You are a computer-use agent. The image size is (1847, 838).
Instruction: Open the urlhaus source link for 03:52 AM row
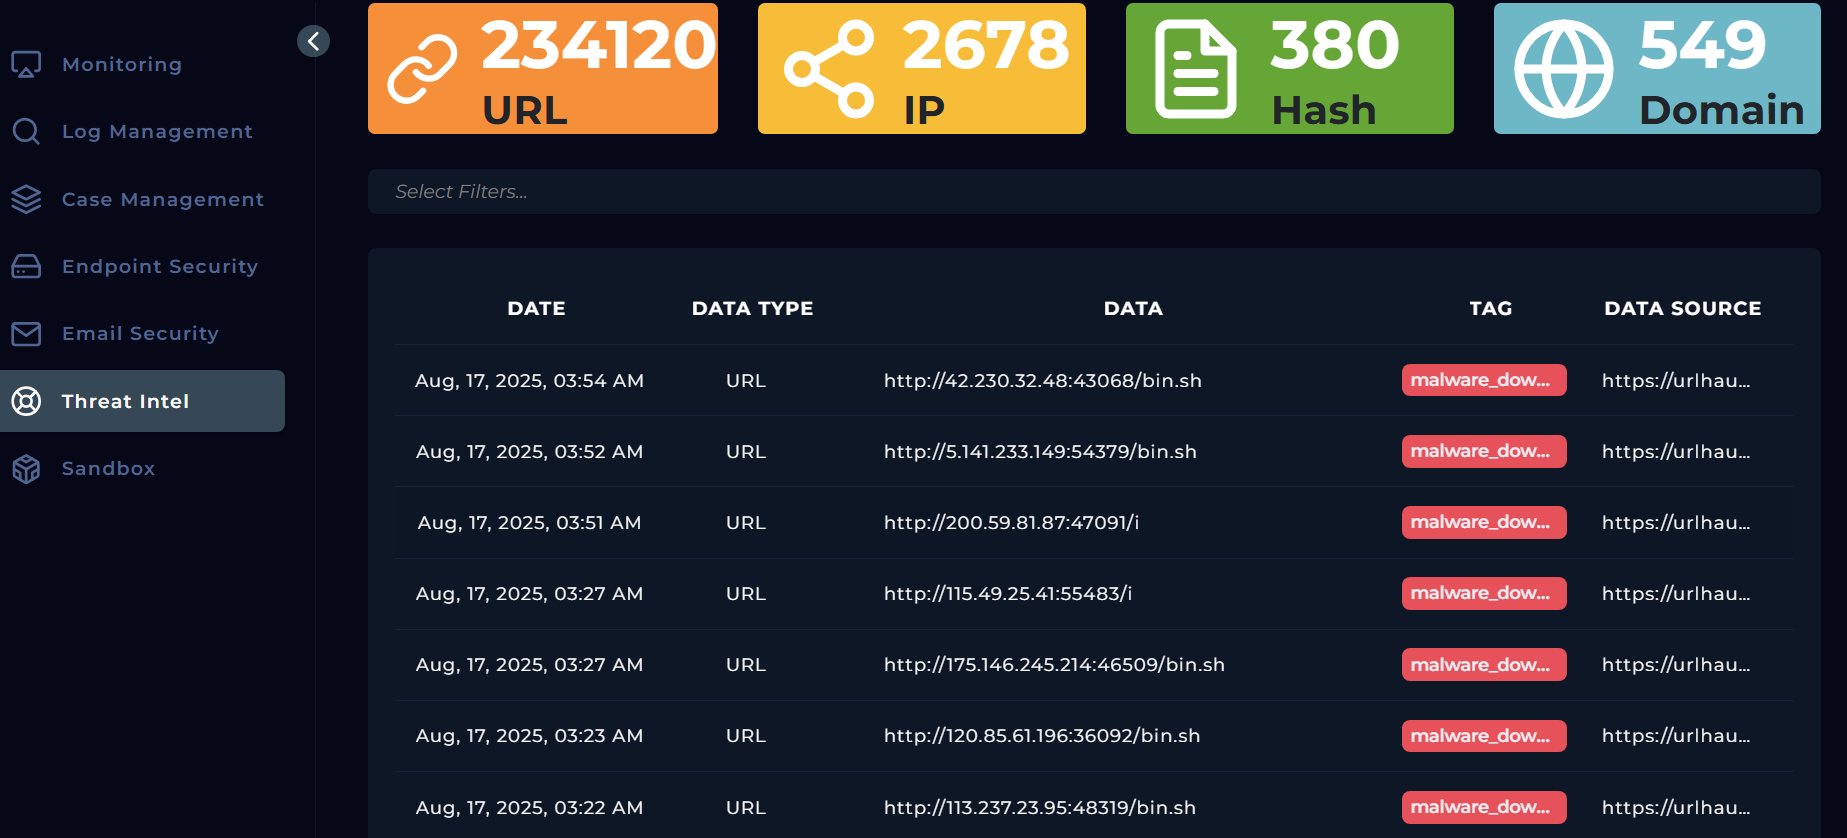click(1675, 452)
